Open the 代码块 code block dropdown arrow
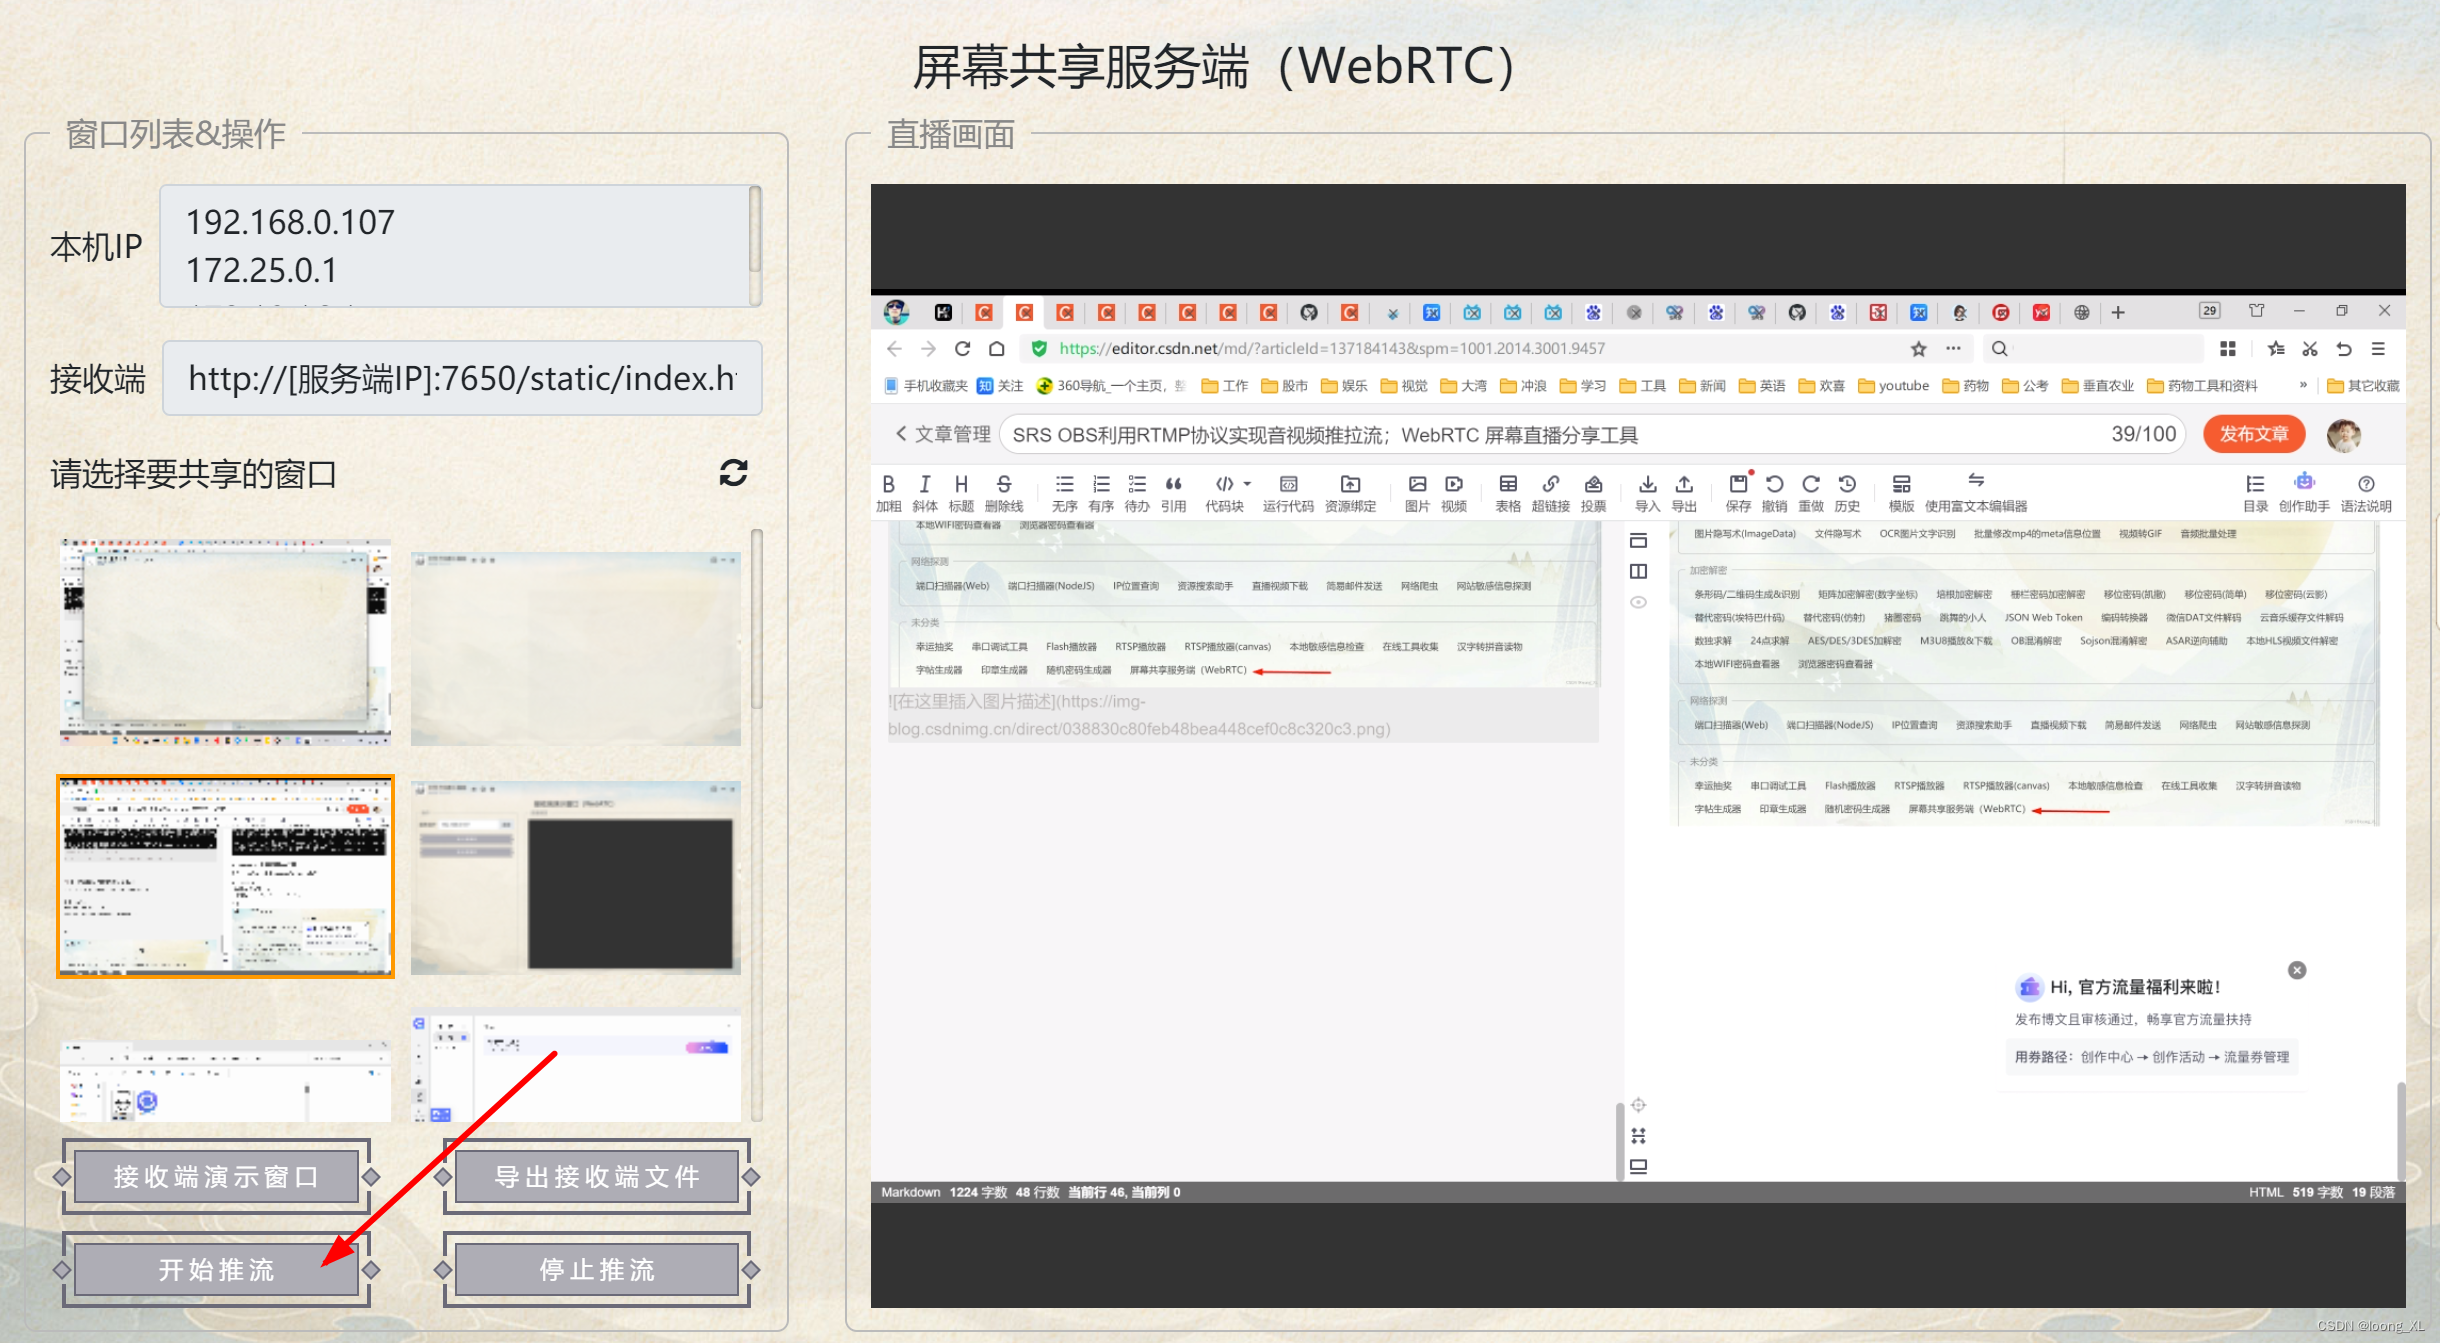This screenshot has height=1343, width=2440. 1247,484
